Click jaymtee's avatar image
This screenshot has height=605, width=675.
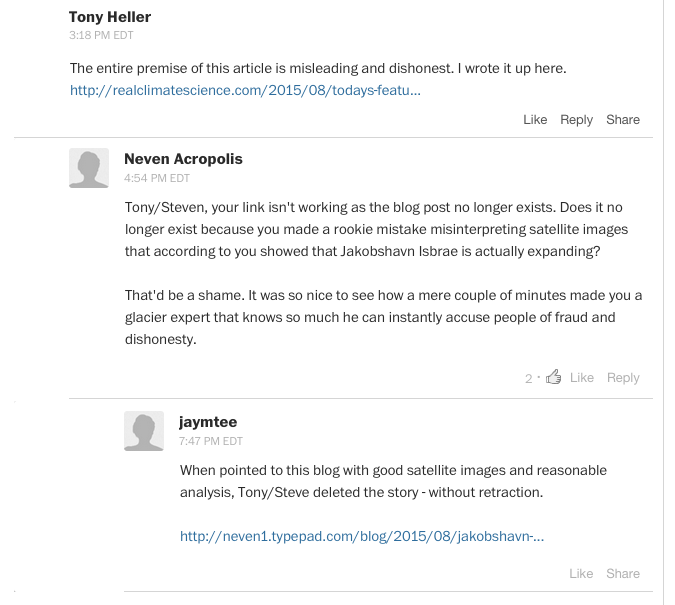click(144, 430)
